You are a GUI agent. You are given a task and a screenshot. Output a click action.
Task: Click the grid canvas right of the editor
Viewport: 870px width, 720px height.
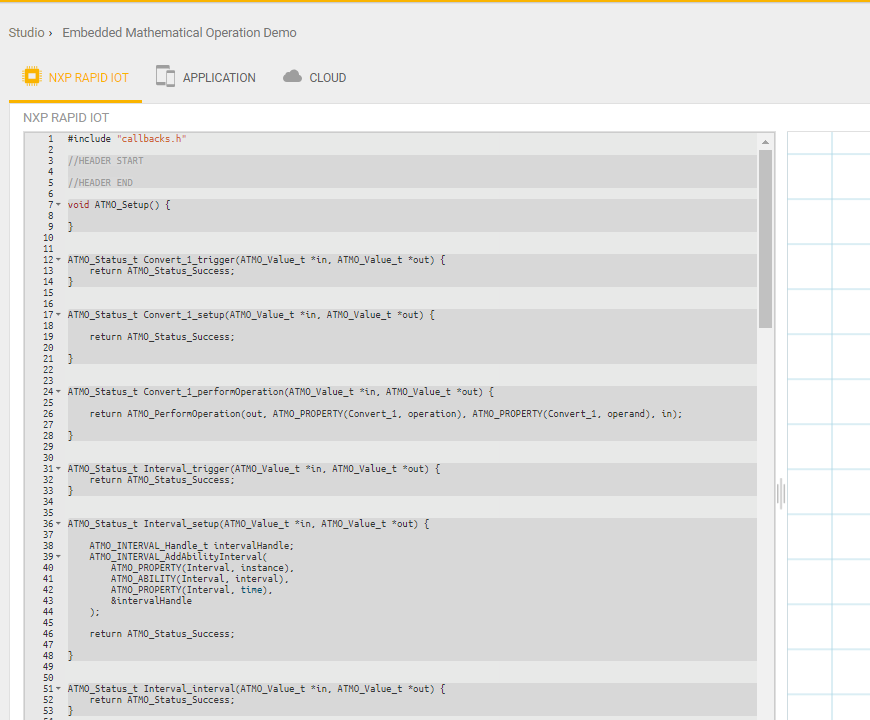pos(828,400)
